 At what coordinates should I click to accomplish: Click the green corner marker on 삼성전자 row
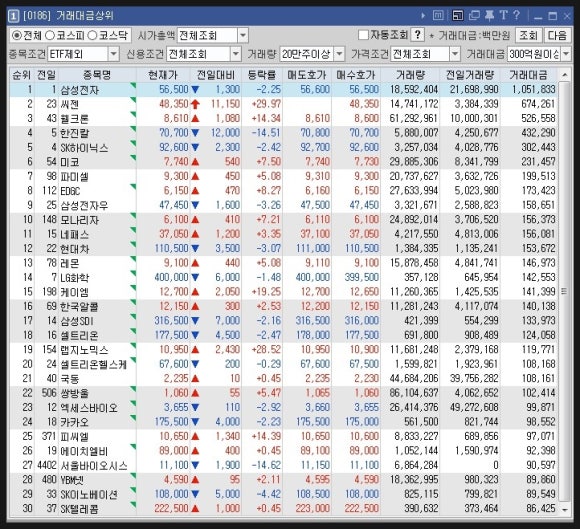pyautogui.click(x=133, y=86)
